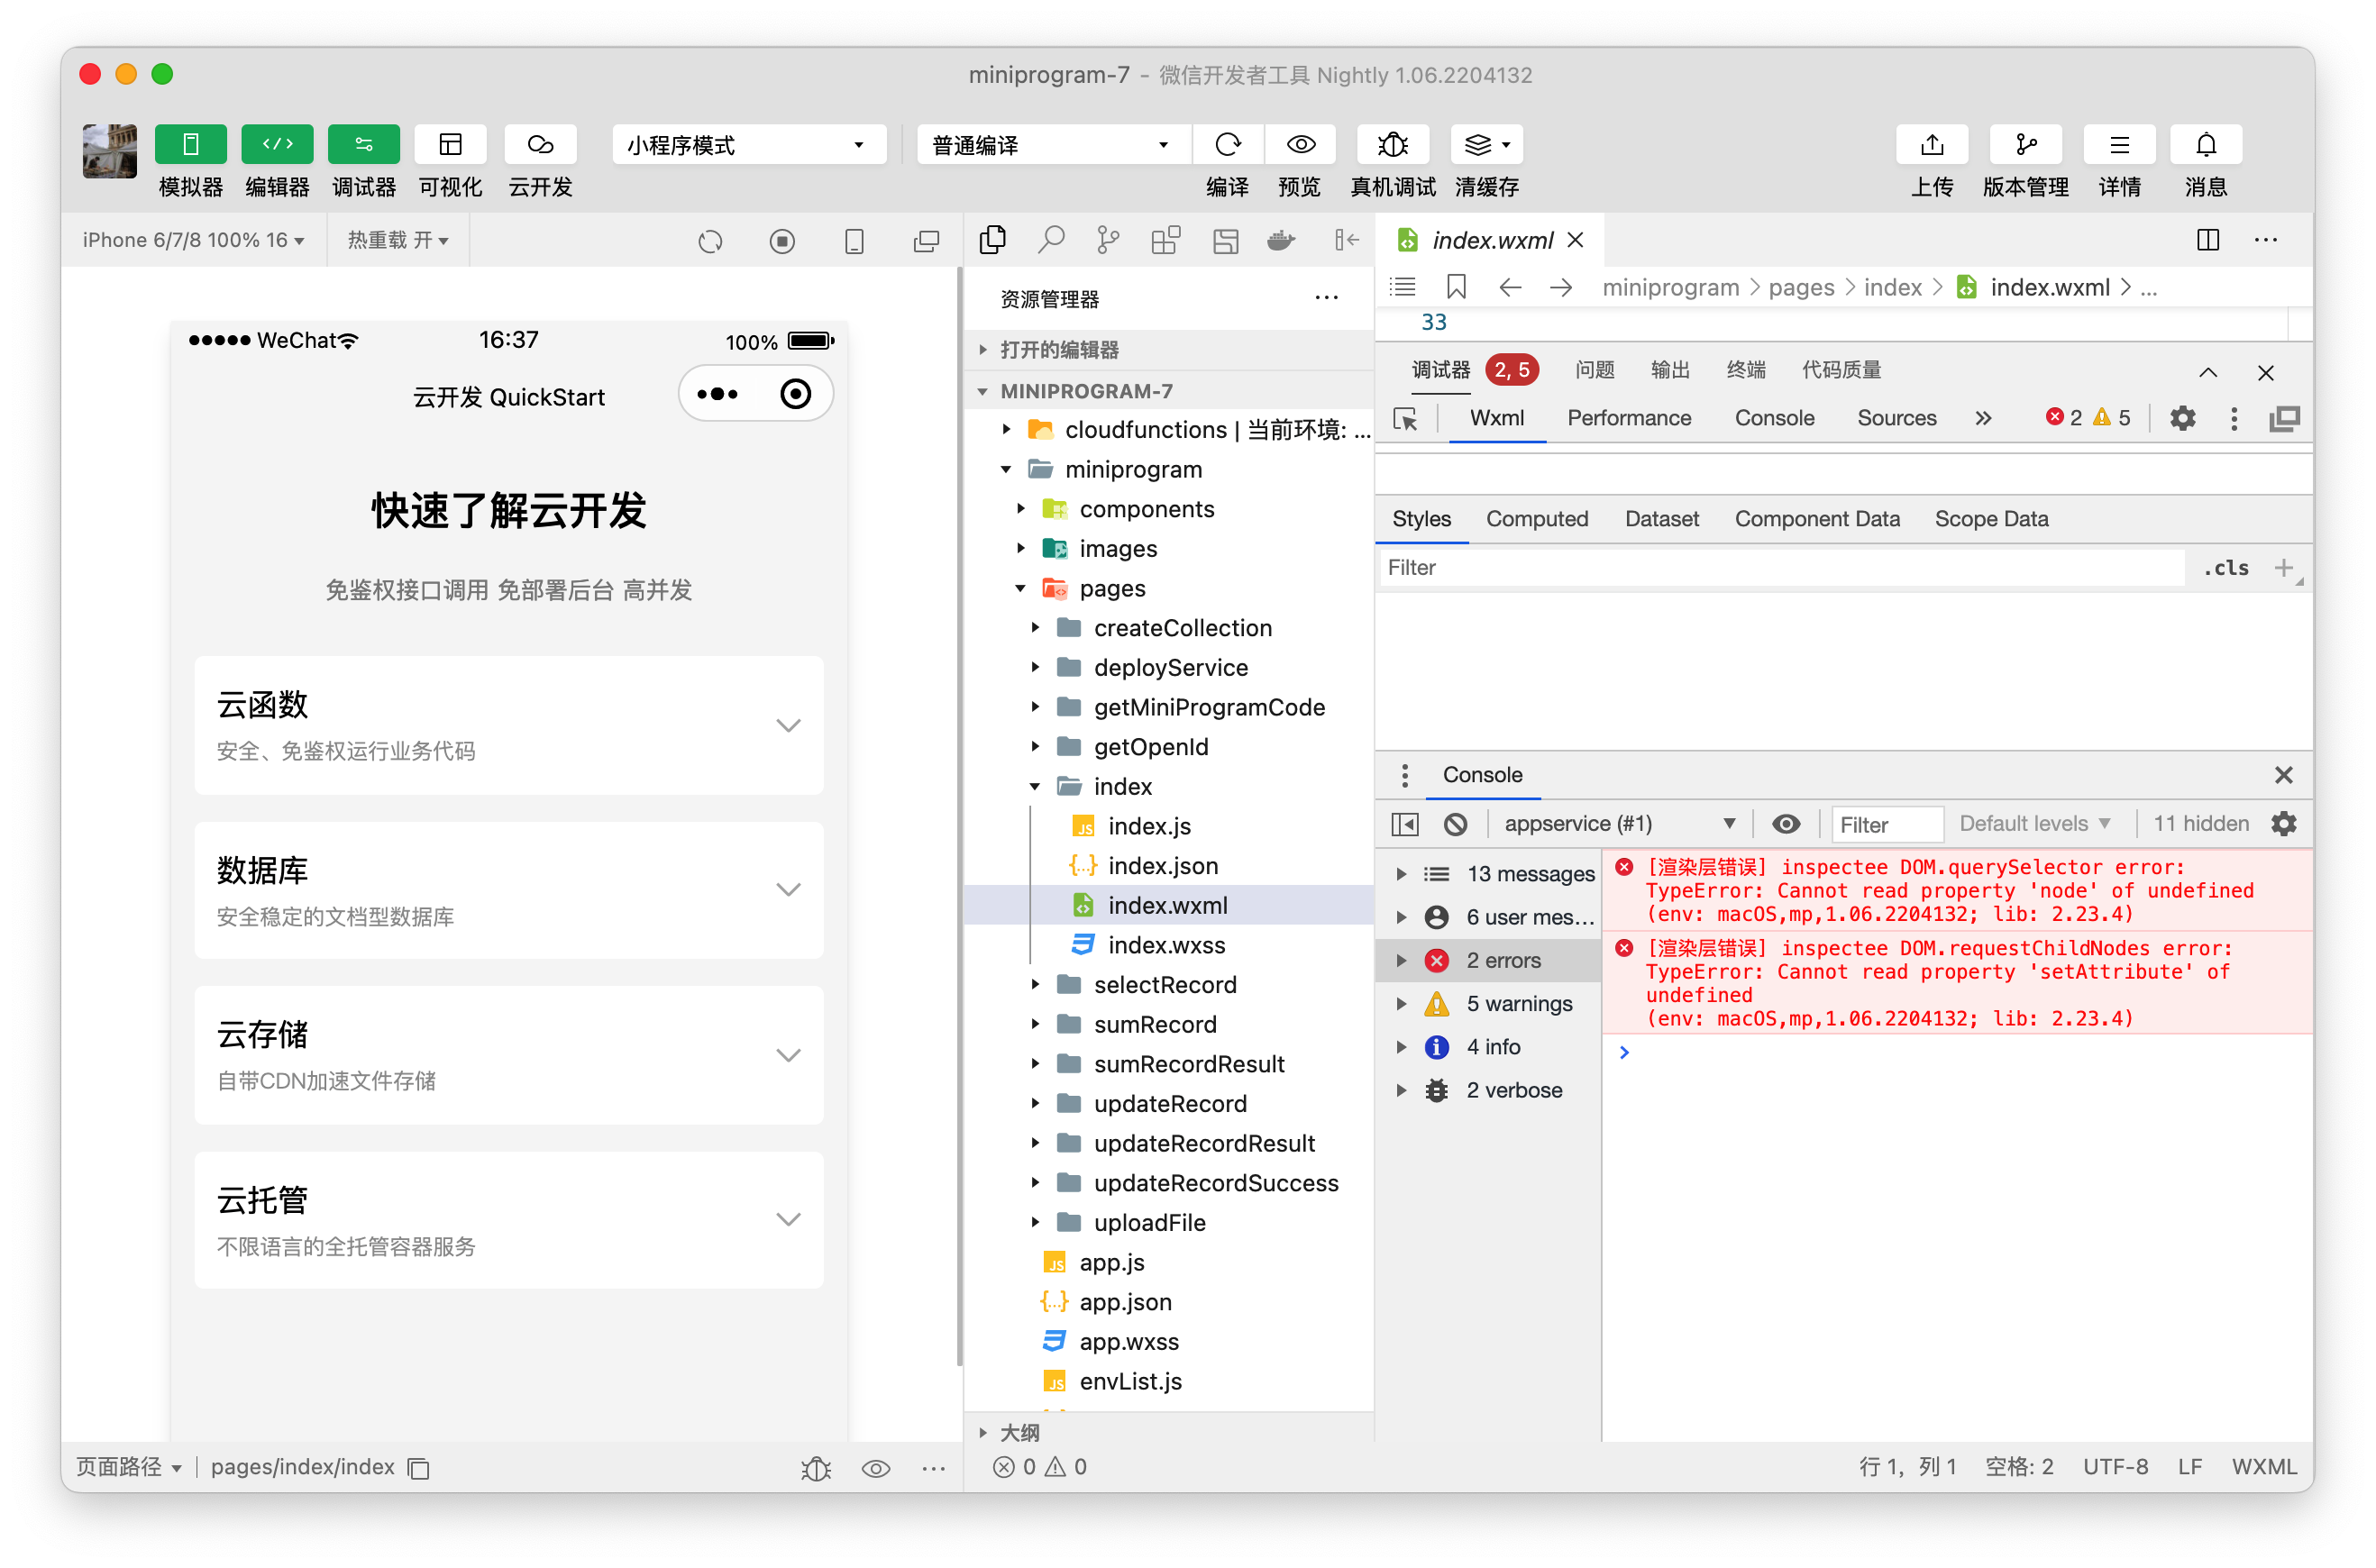2376x1568 pixels.
Task: Open the upload button in toolbar
Action: [1931, 145]
